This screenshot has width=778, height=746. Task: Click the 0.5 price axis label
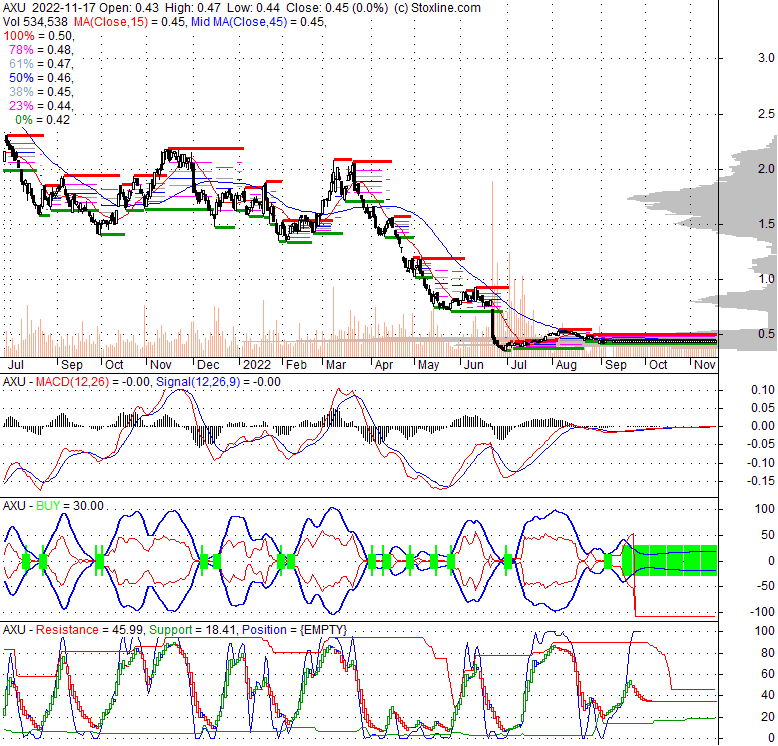click(766, 334)
